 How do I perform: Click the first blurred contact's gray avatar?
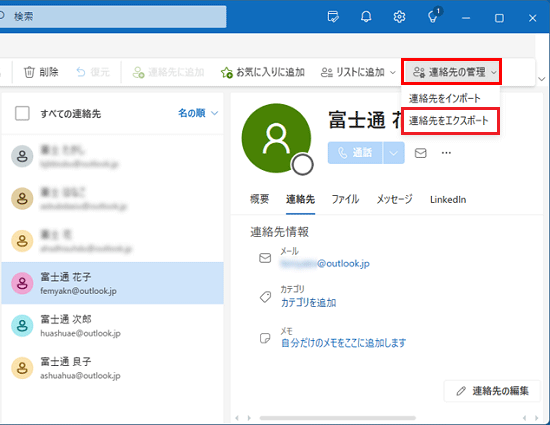(22, 156)
